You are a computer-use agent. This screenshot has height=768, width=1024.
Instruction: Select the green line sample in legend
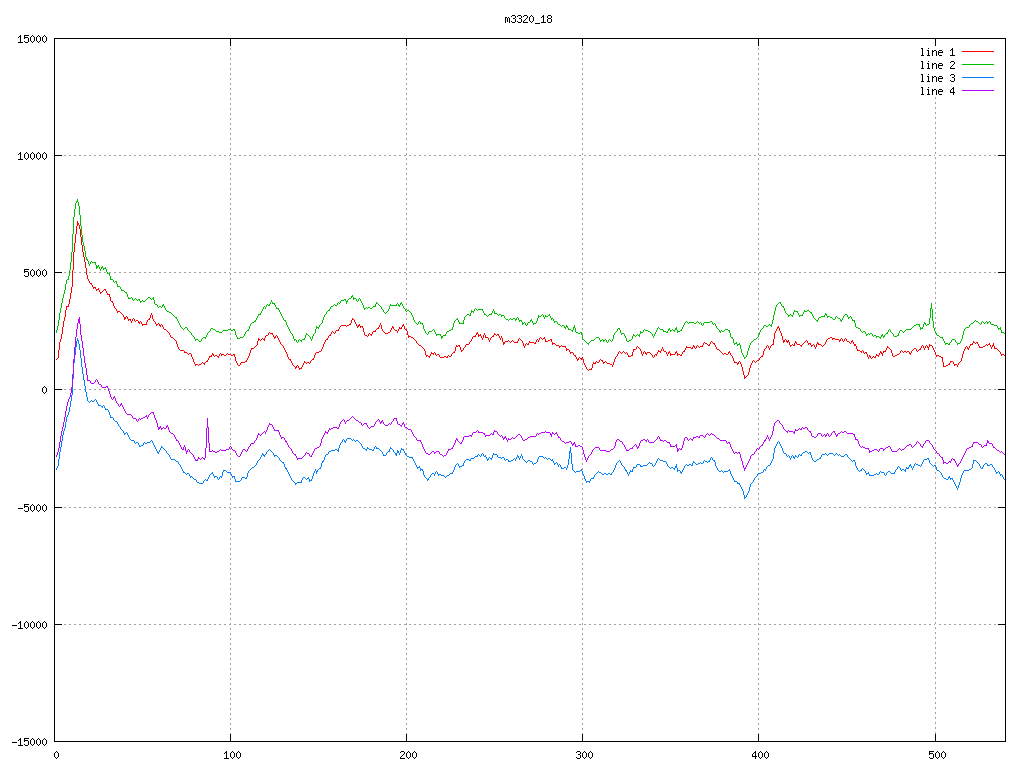980,65
